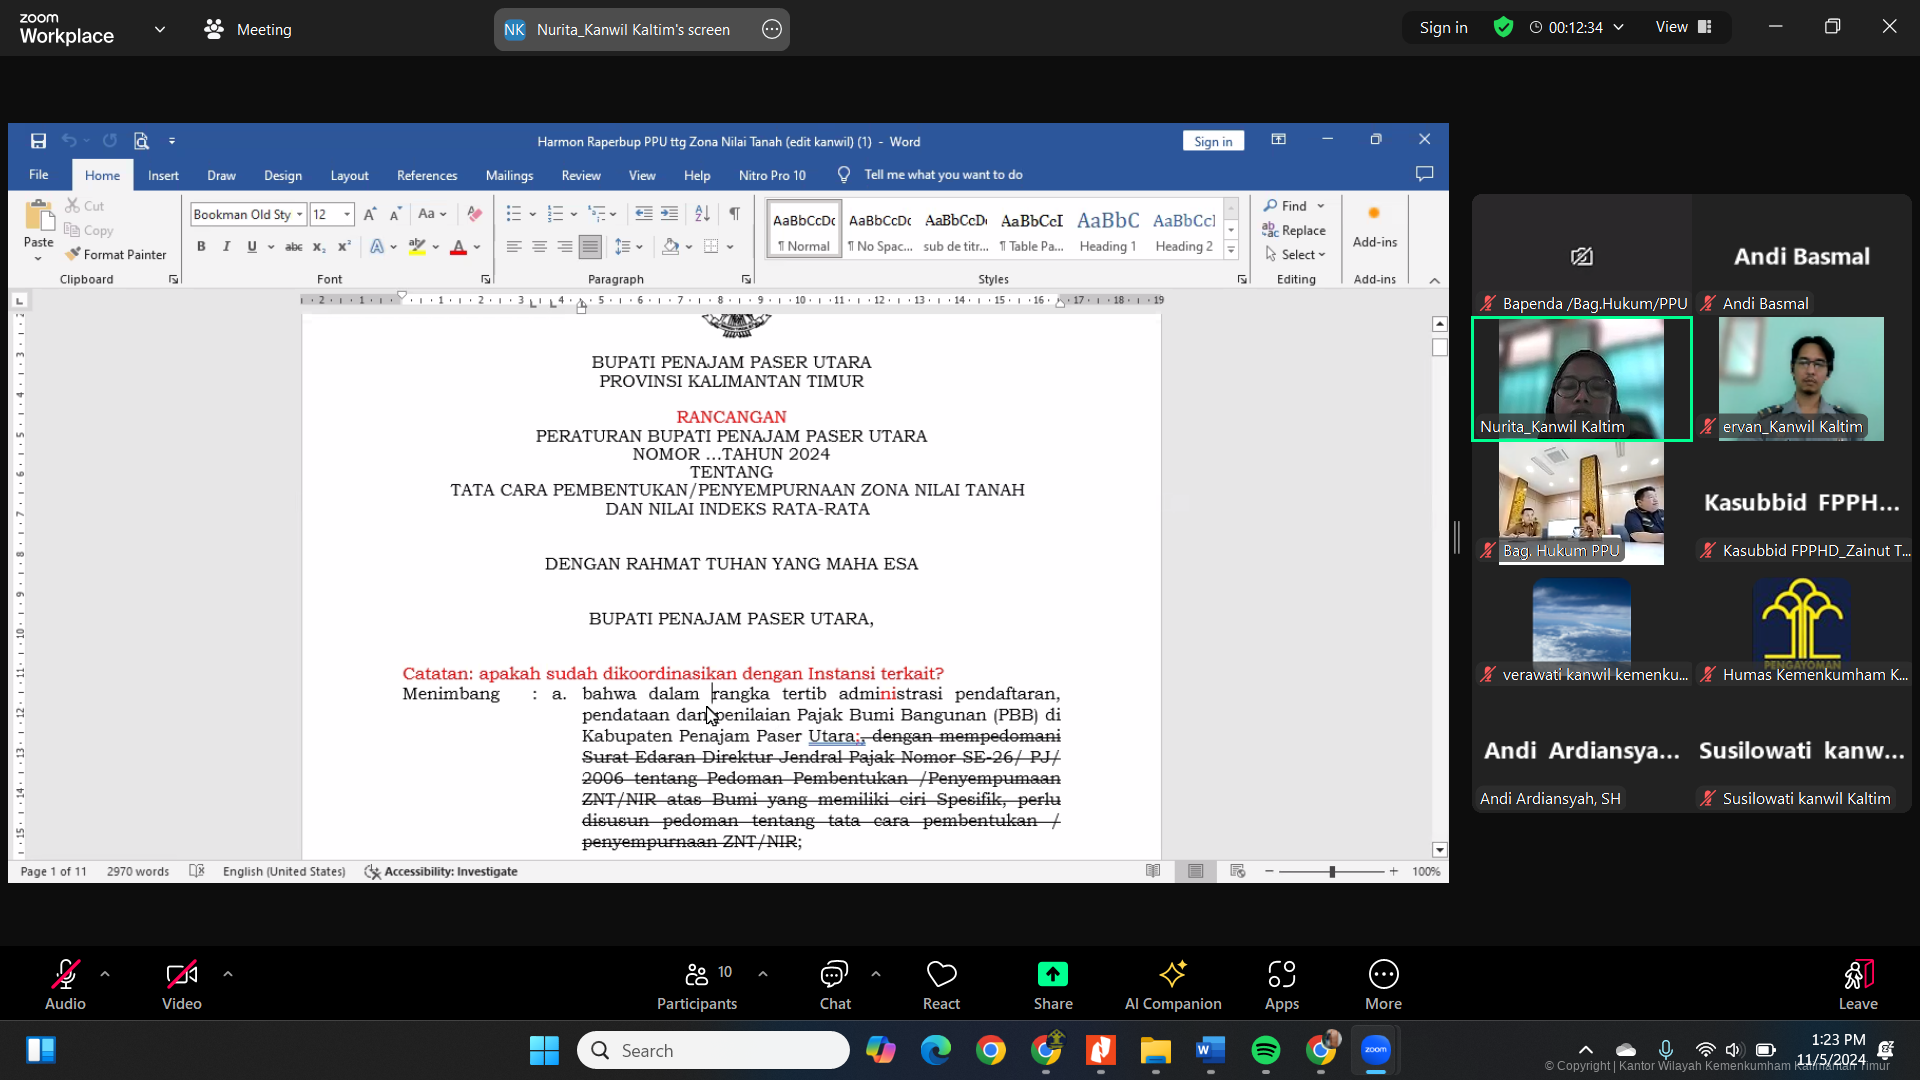This screenshot has width=1920, height=1080.
Task: Click the Print Preview icon in Quick Access
Action: tap(141, 141)
